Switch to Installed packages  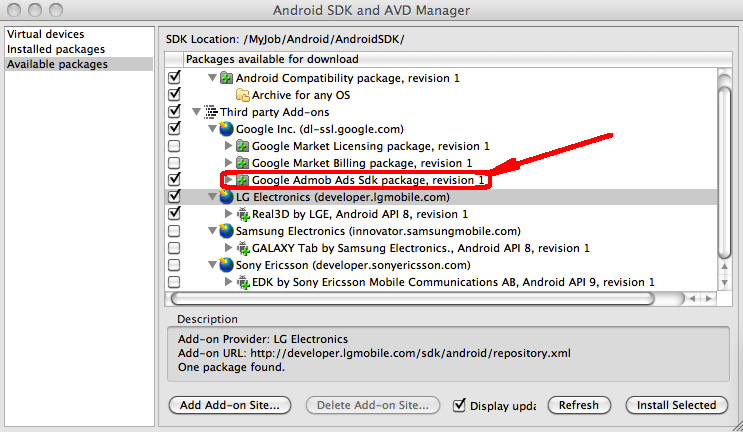click(55, 49)
